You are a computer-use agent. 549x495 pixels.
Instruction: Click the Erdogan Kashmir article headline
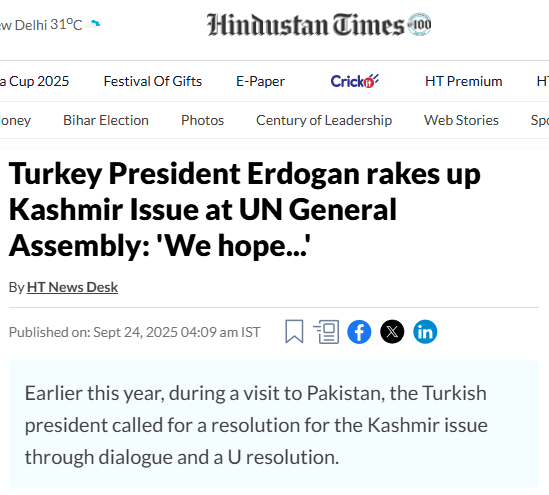(244, 209)
